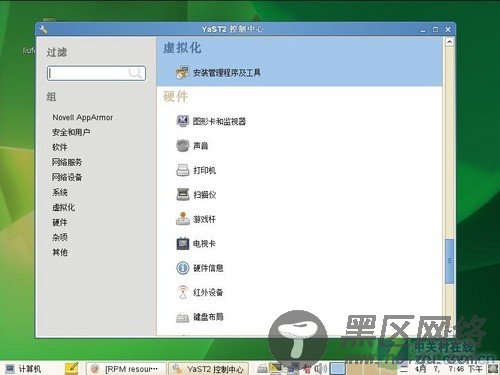The width and height of the screenshot is (500, 375).
Task: Click the 安装管理程序及工具 label
Action: [x=227, y=73]
